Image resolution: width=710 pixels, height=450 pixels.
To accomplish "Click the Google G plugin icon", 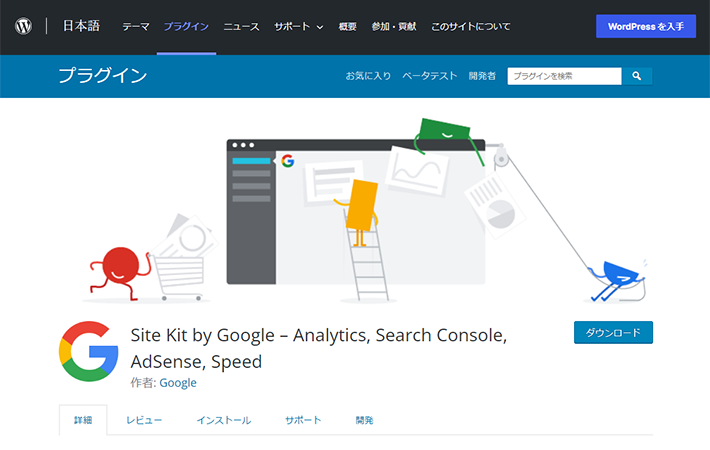I will point(88,351).
